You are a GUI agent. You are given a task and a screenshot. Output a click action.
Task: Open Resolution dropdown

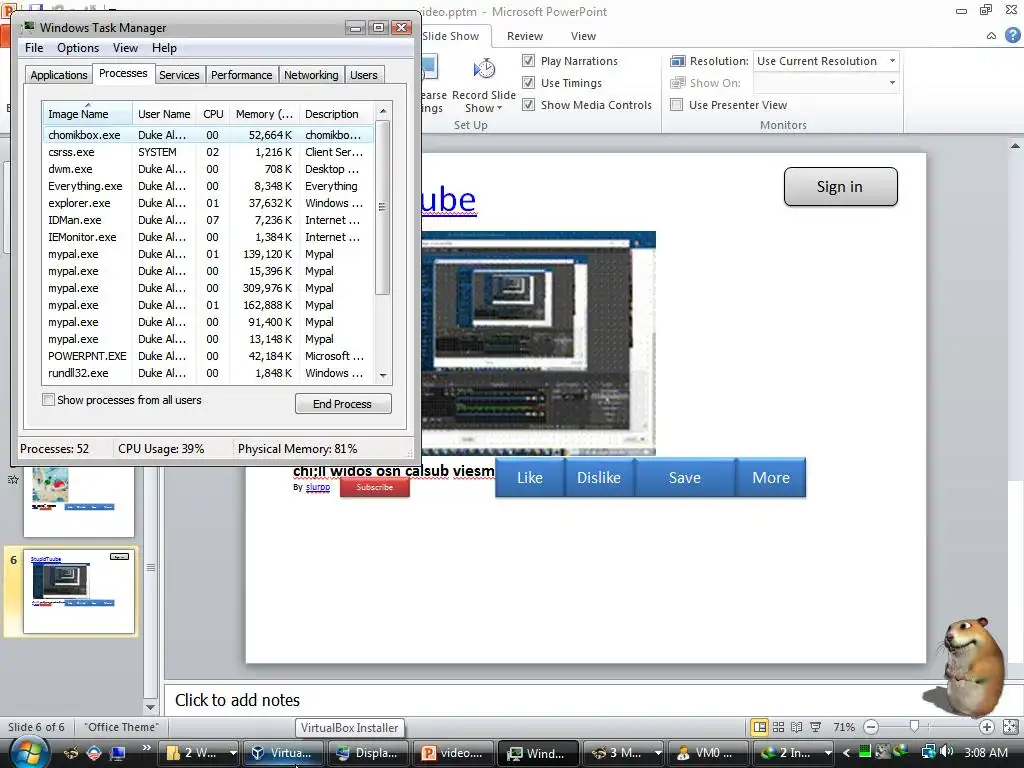pos(892,61)
